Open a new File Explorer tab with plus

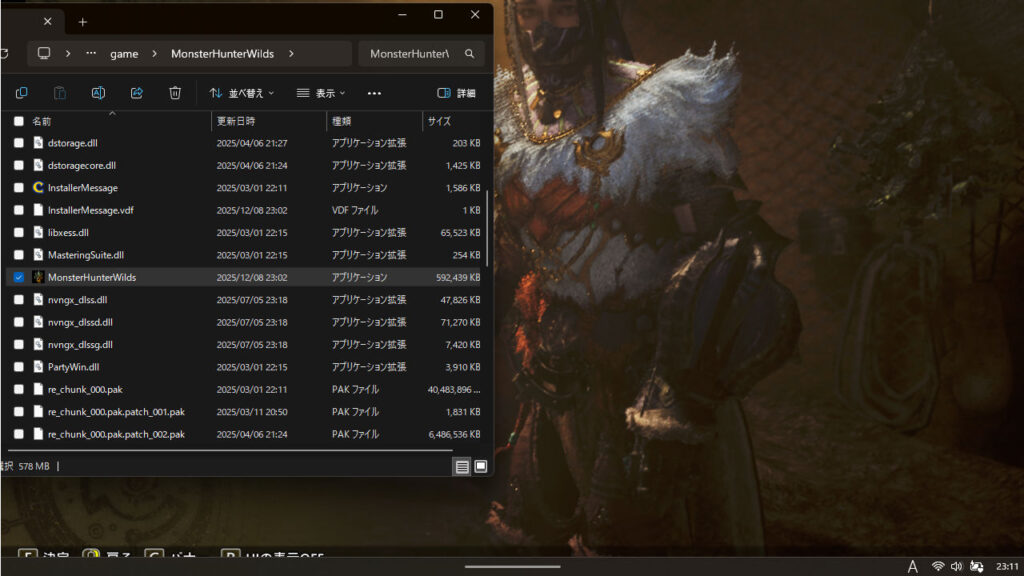point(82,20)
